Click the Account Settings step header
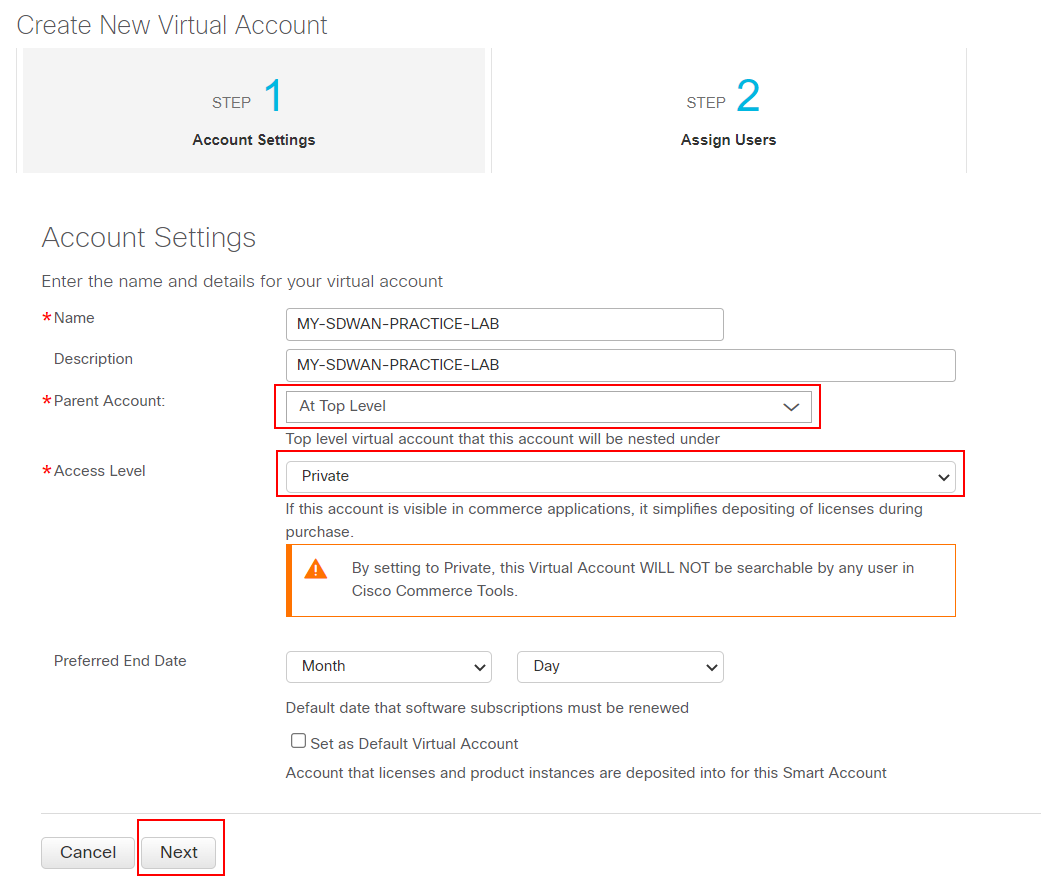 [x=253, y=139]
